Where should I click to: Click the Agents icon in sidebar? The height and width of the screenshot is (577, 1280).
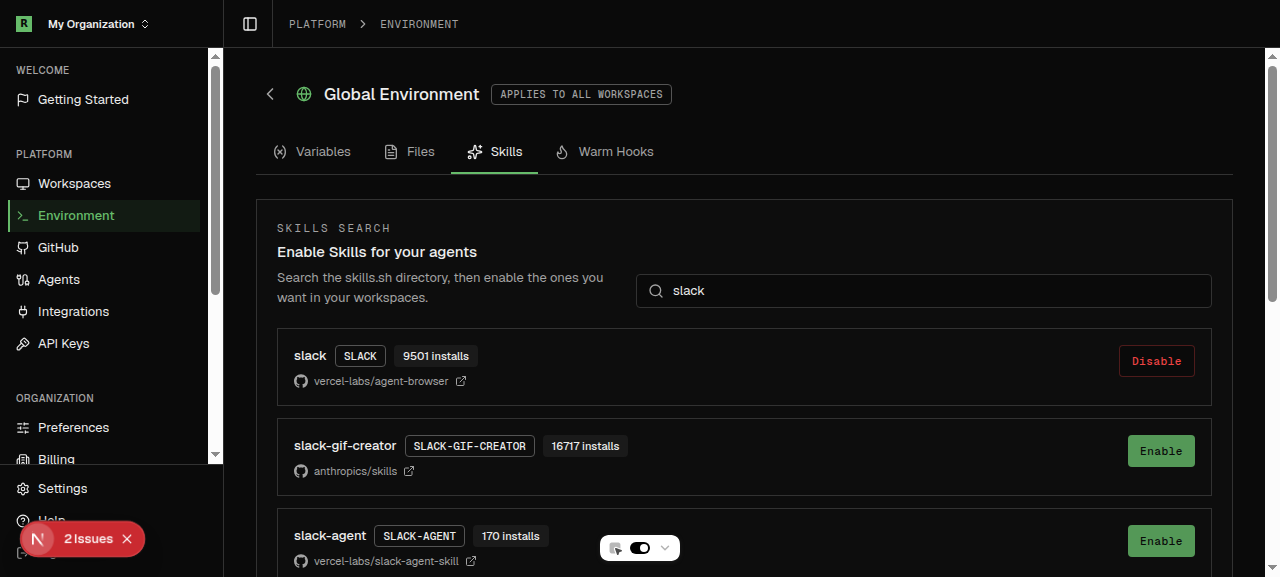point(23,280)
